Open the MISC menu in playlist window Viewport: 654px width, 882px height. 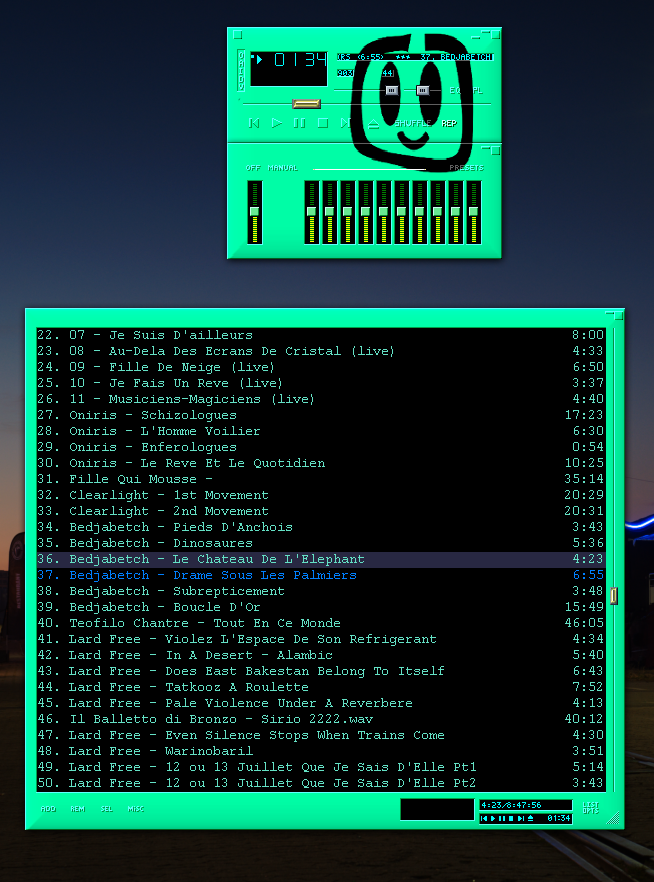pos(136,809)
